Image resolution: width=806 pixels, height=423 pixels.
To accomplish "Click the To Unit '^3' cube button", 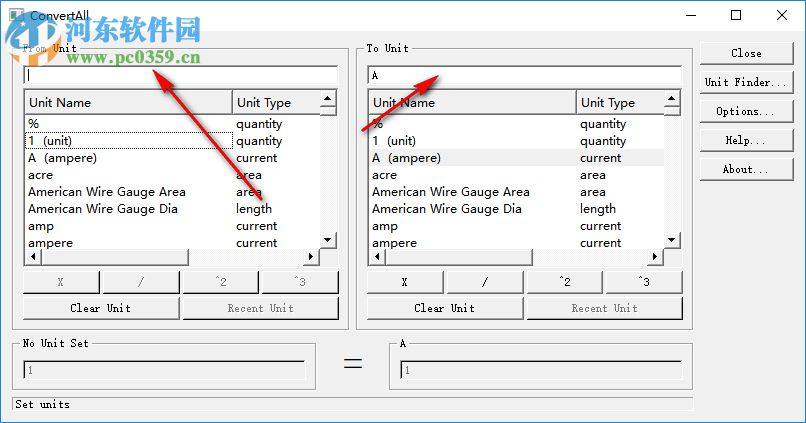I will tap(644, 282).
